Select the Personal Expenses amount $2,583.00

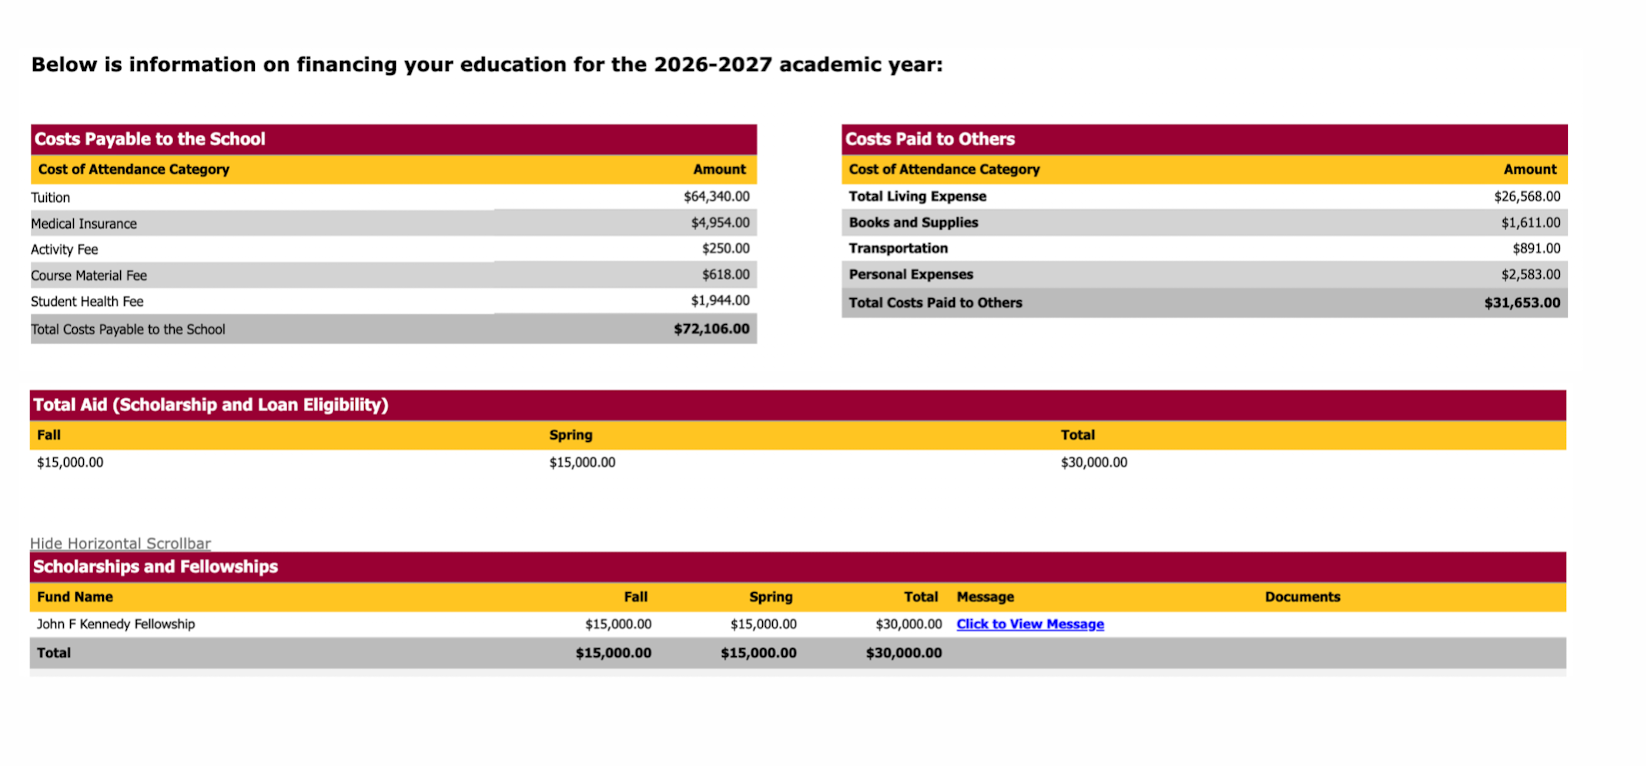[1530, 275]
